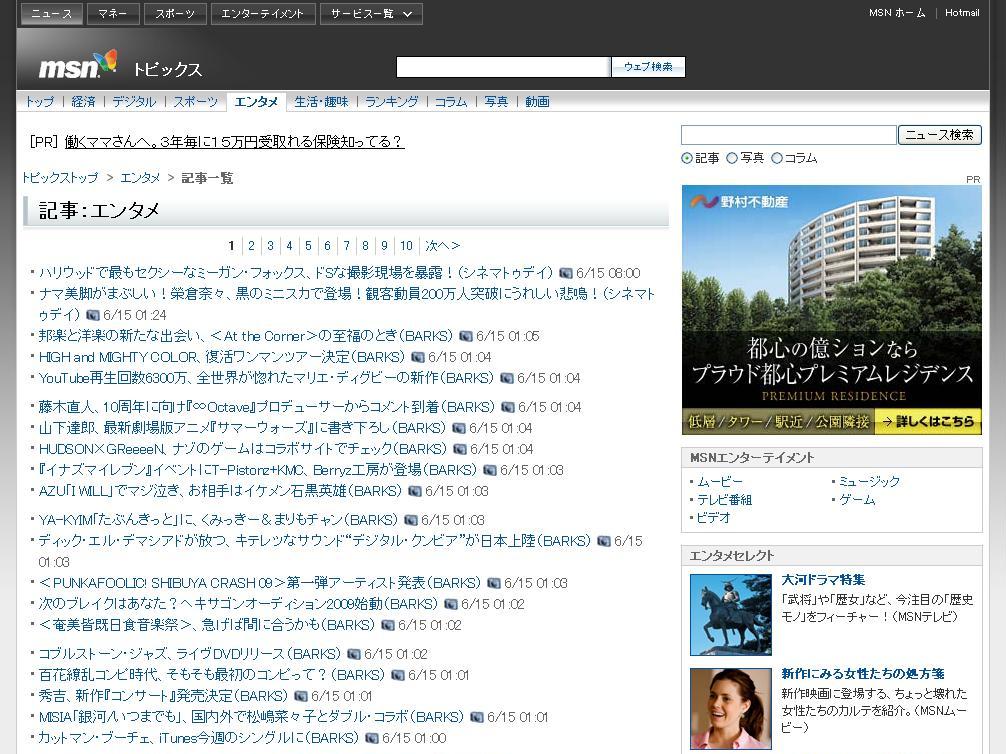Click camera icon beside YA-KYIM article
This screenshot has height=754, width=1006.
[x=411, y=520]
